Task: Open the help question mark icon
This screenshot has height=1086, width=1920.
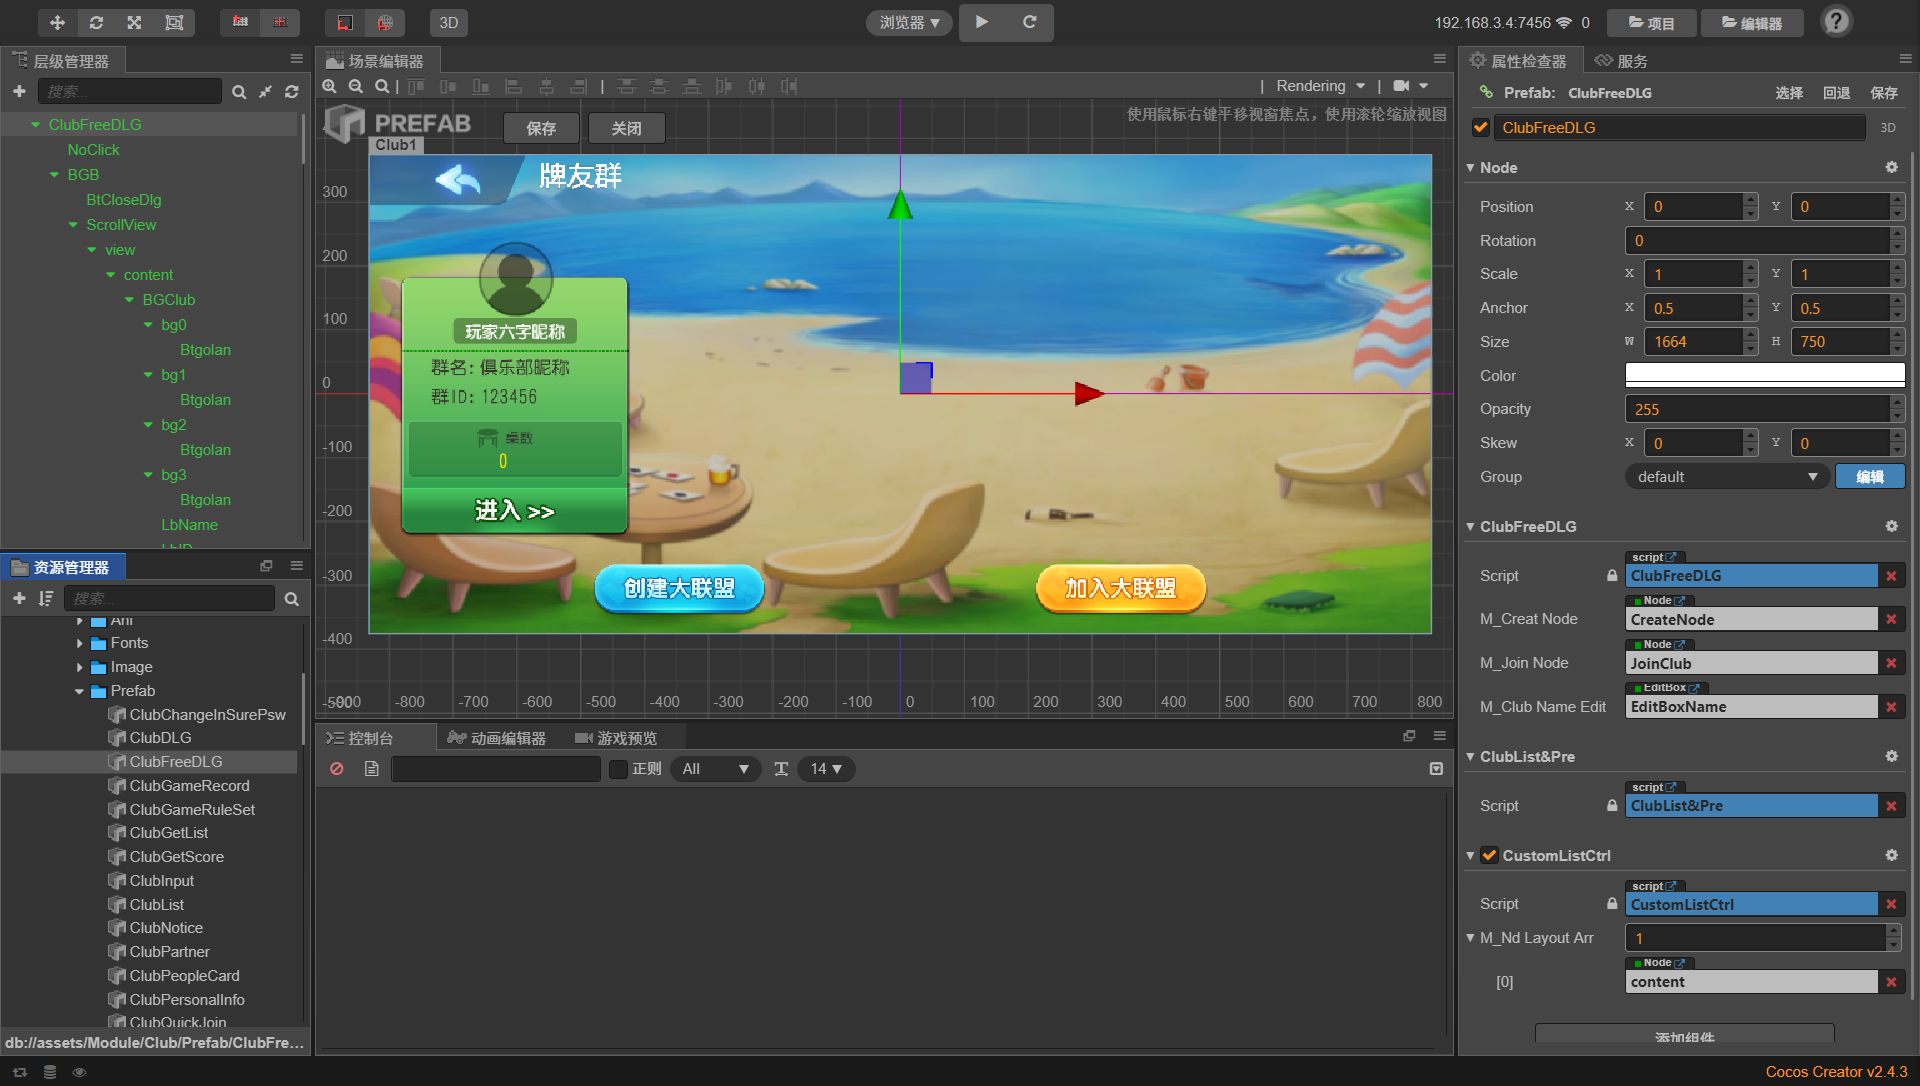Action: [x=1836, y=22]
